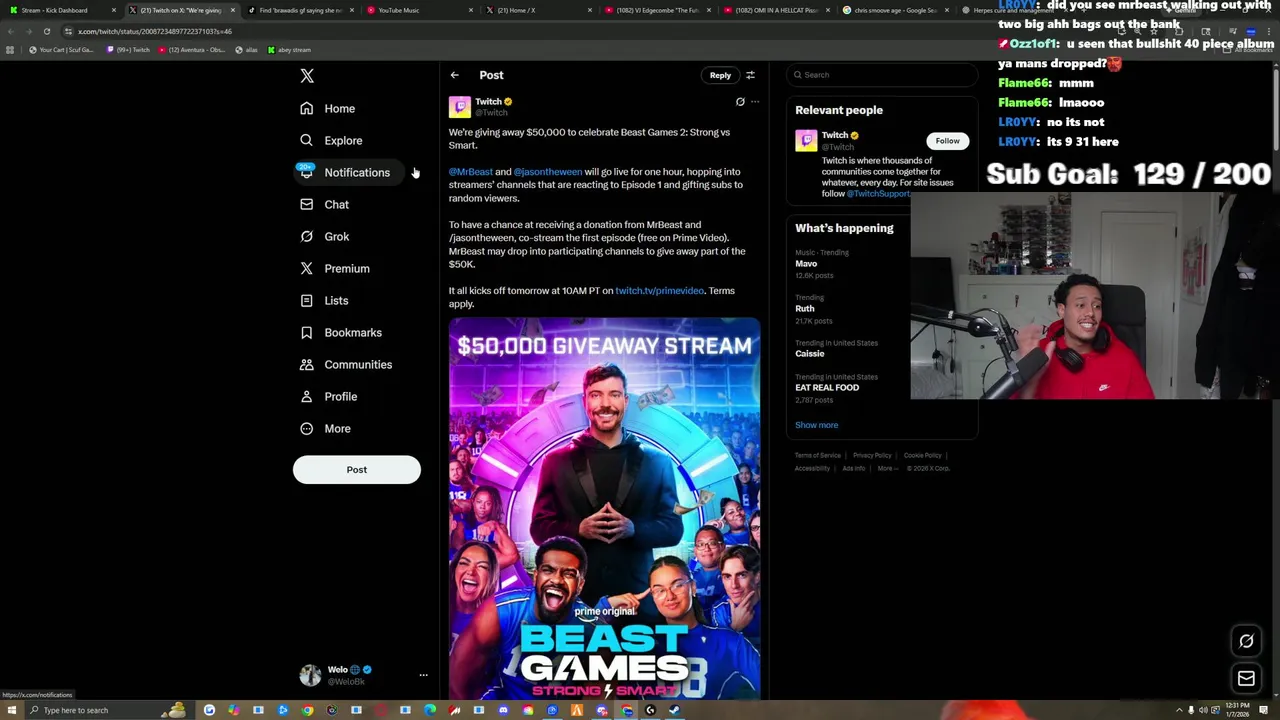Open Steam in taskbar

674,710
